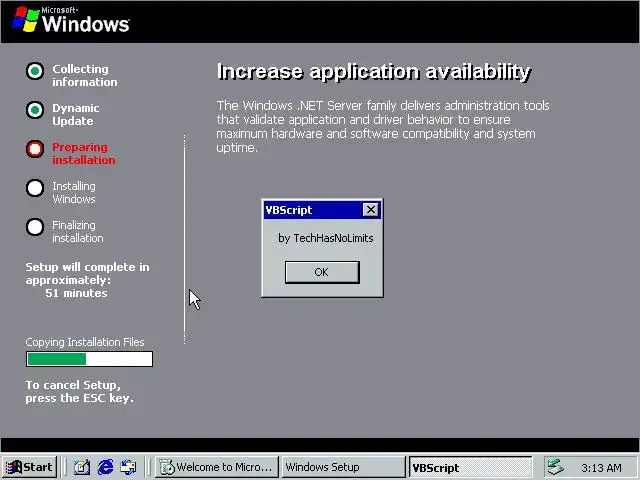Click the Dynamic Update step indicator
This screenshot has width=640, height=480.
35,110
